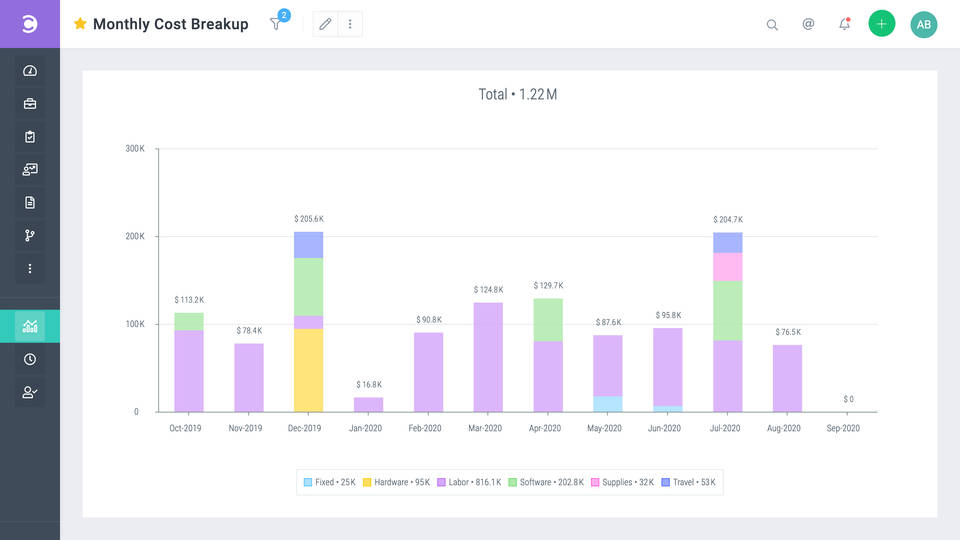The width and height of the screenshot is (960, 540).
Task: Click the search magnifier icon
Action: point(772,25)
